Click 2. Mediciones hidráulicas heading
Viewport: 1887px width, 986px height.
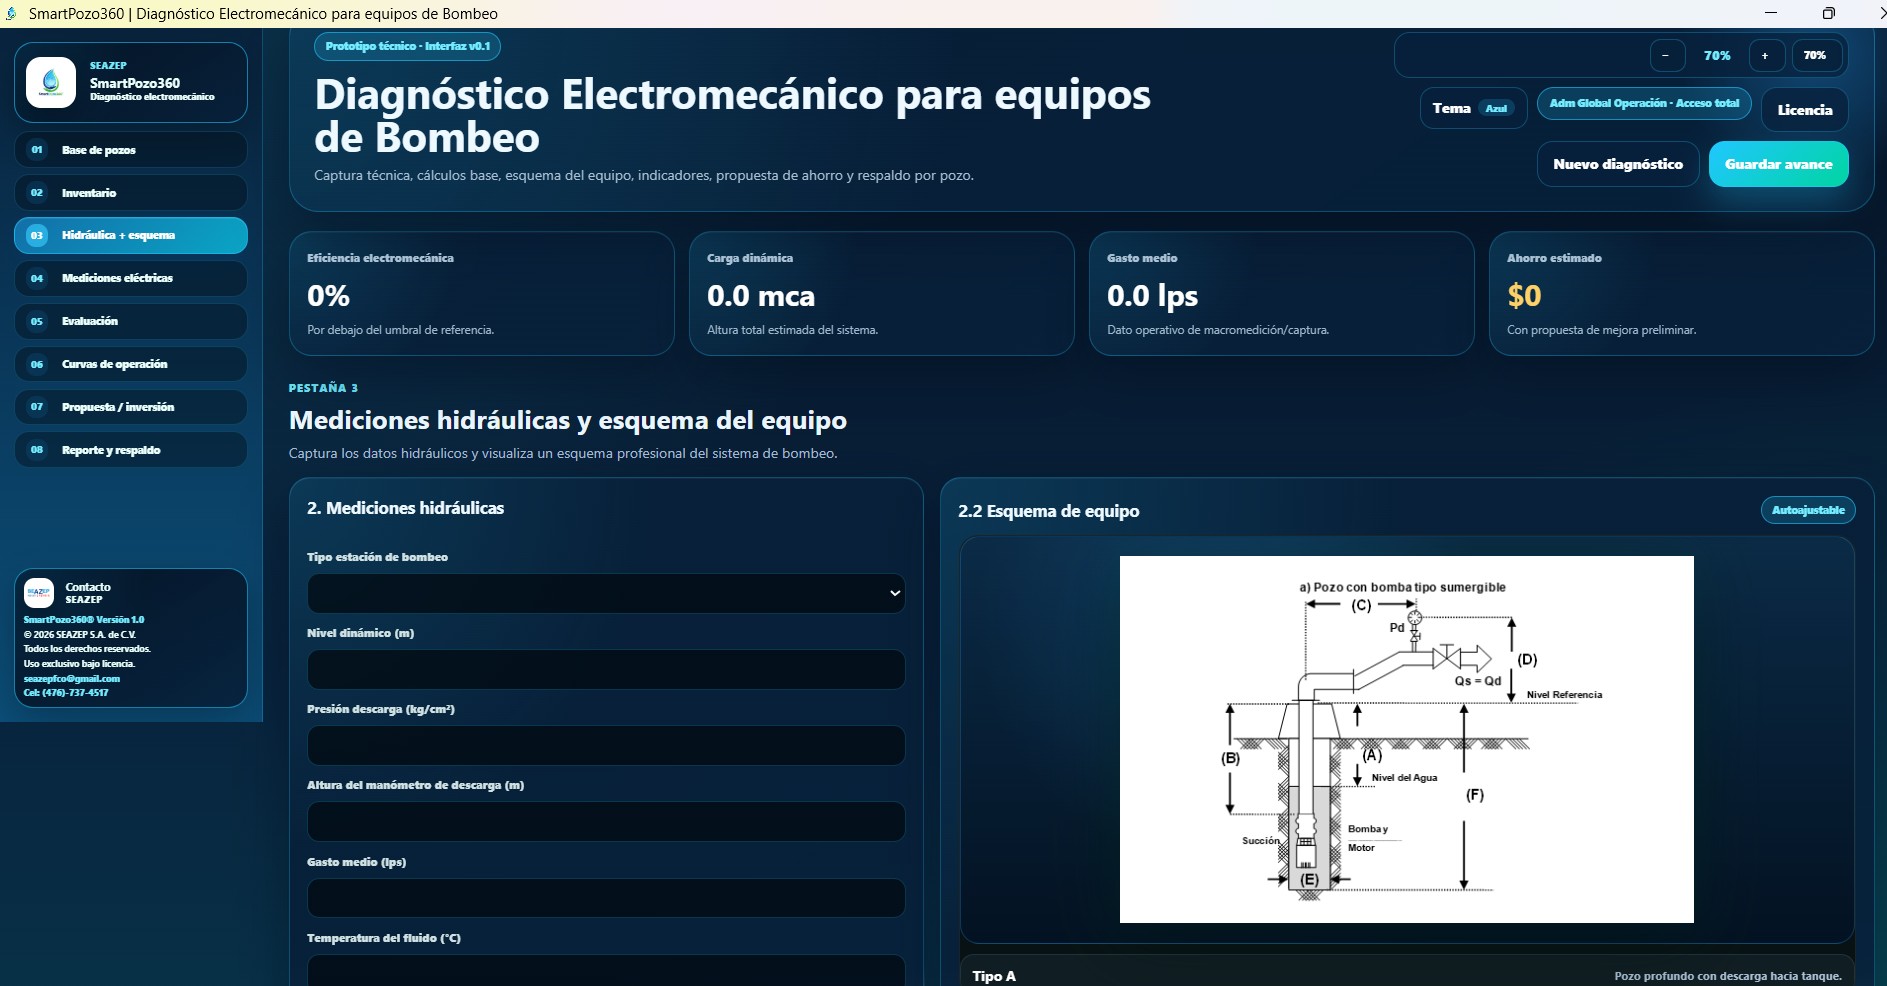406,509
